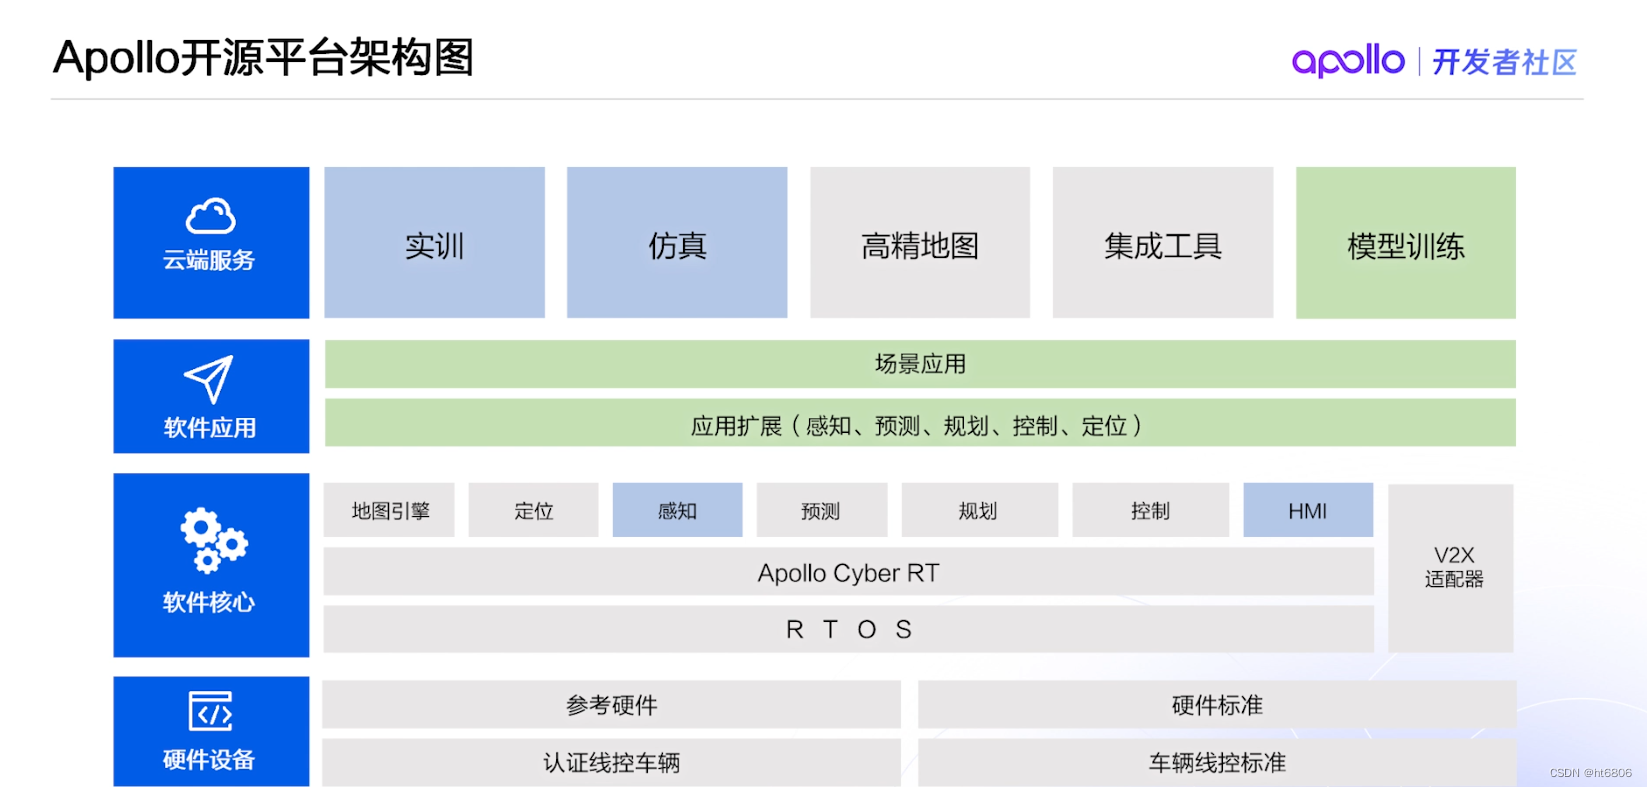Click the cloud icon above 云端服务
1647x787 pixels.
210,216
